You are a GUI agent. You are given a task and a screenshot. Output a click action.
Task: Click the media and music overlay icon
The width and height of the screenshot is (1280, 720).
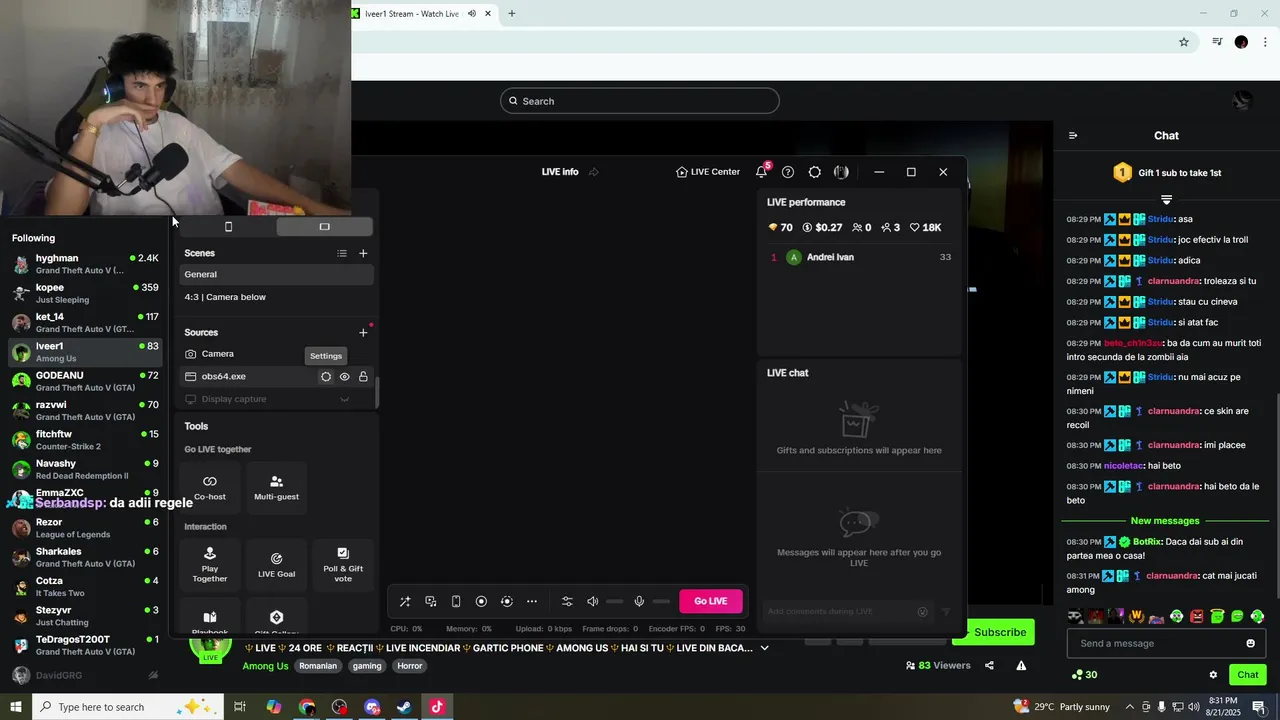click(x=431, y=602)
